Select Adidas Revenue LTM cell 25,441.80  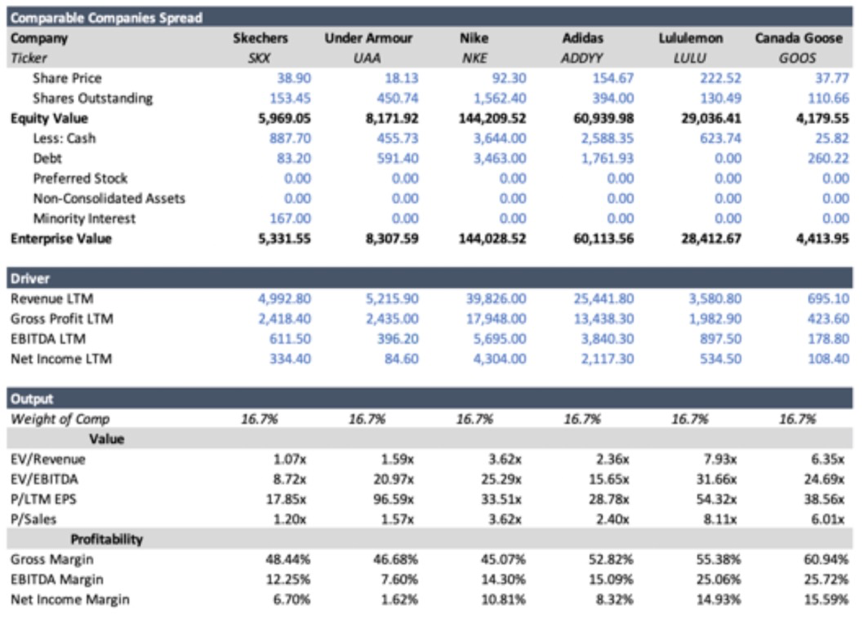pyautogui.click(x=605, y=298)
